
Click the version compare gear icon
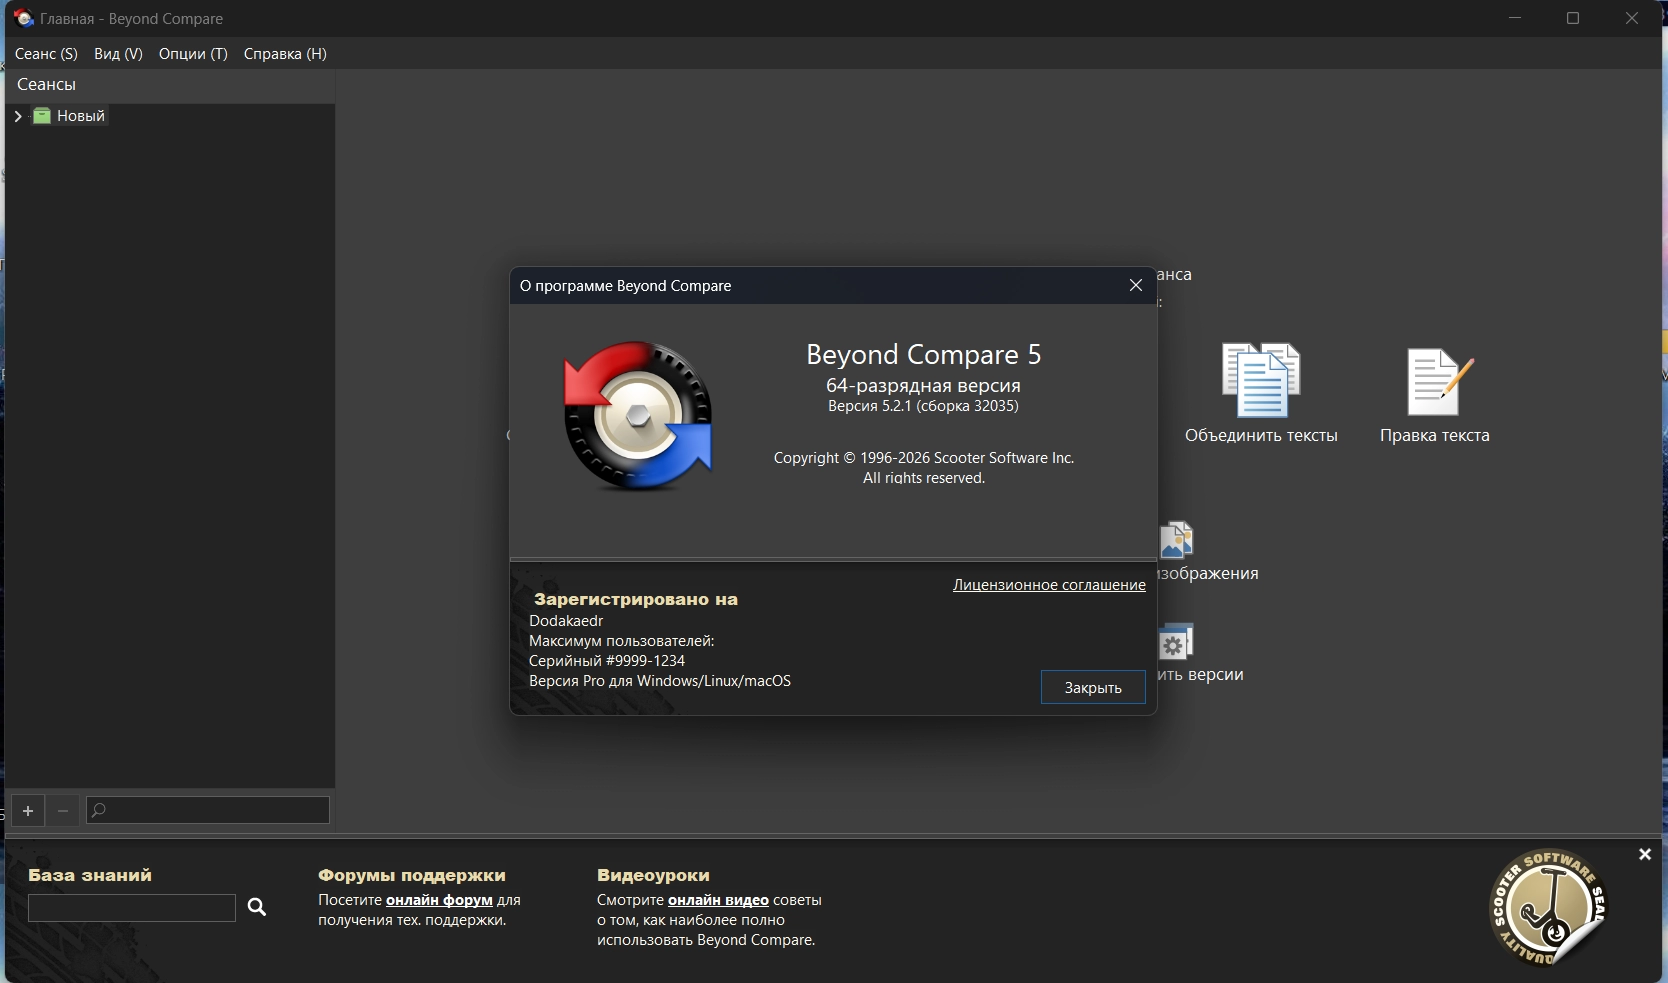(1177, 642)
